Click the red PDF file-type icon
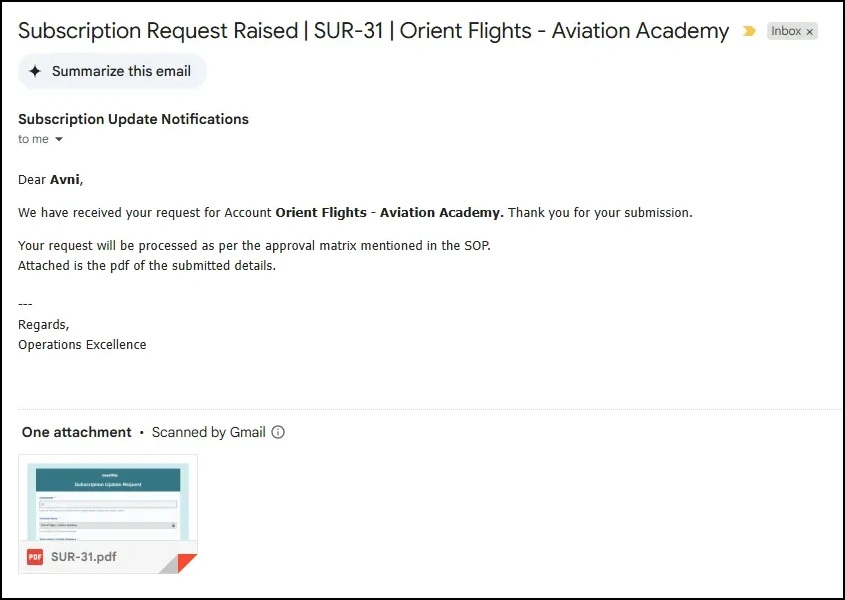The width and height of the screenshot is (845, 600). coord(35,557)
